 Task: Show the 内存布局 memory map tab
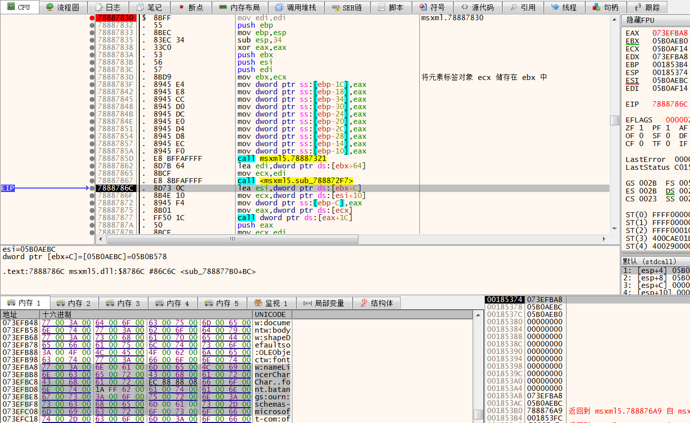[x=240, y=7]
